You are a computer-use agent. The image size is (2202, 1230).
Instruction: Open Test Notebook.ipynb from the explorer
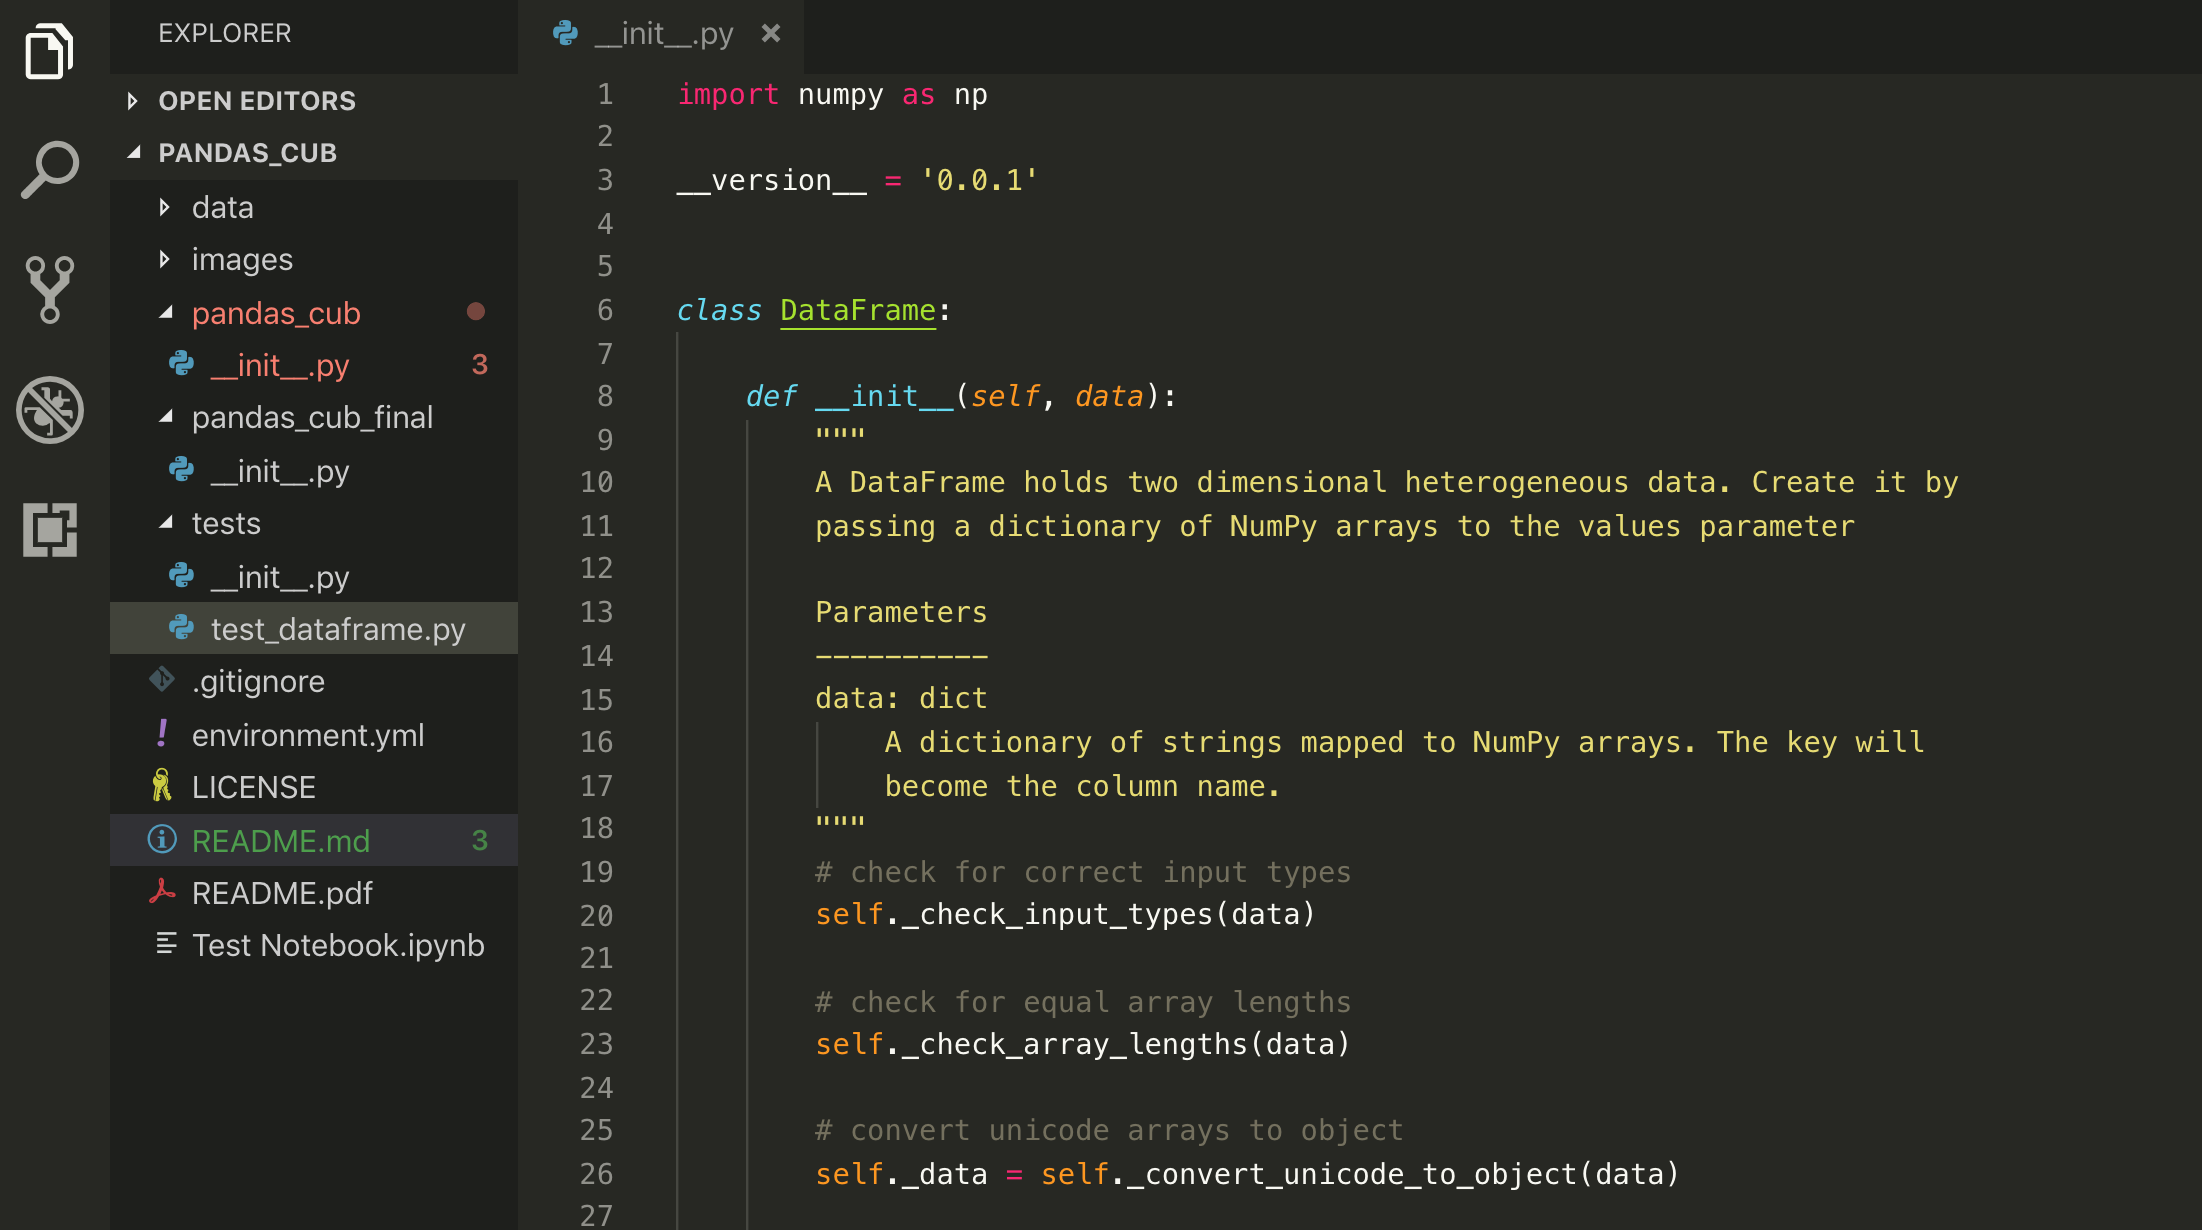[x=338, y=945]
